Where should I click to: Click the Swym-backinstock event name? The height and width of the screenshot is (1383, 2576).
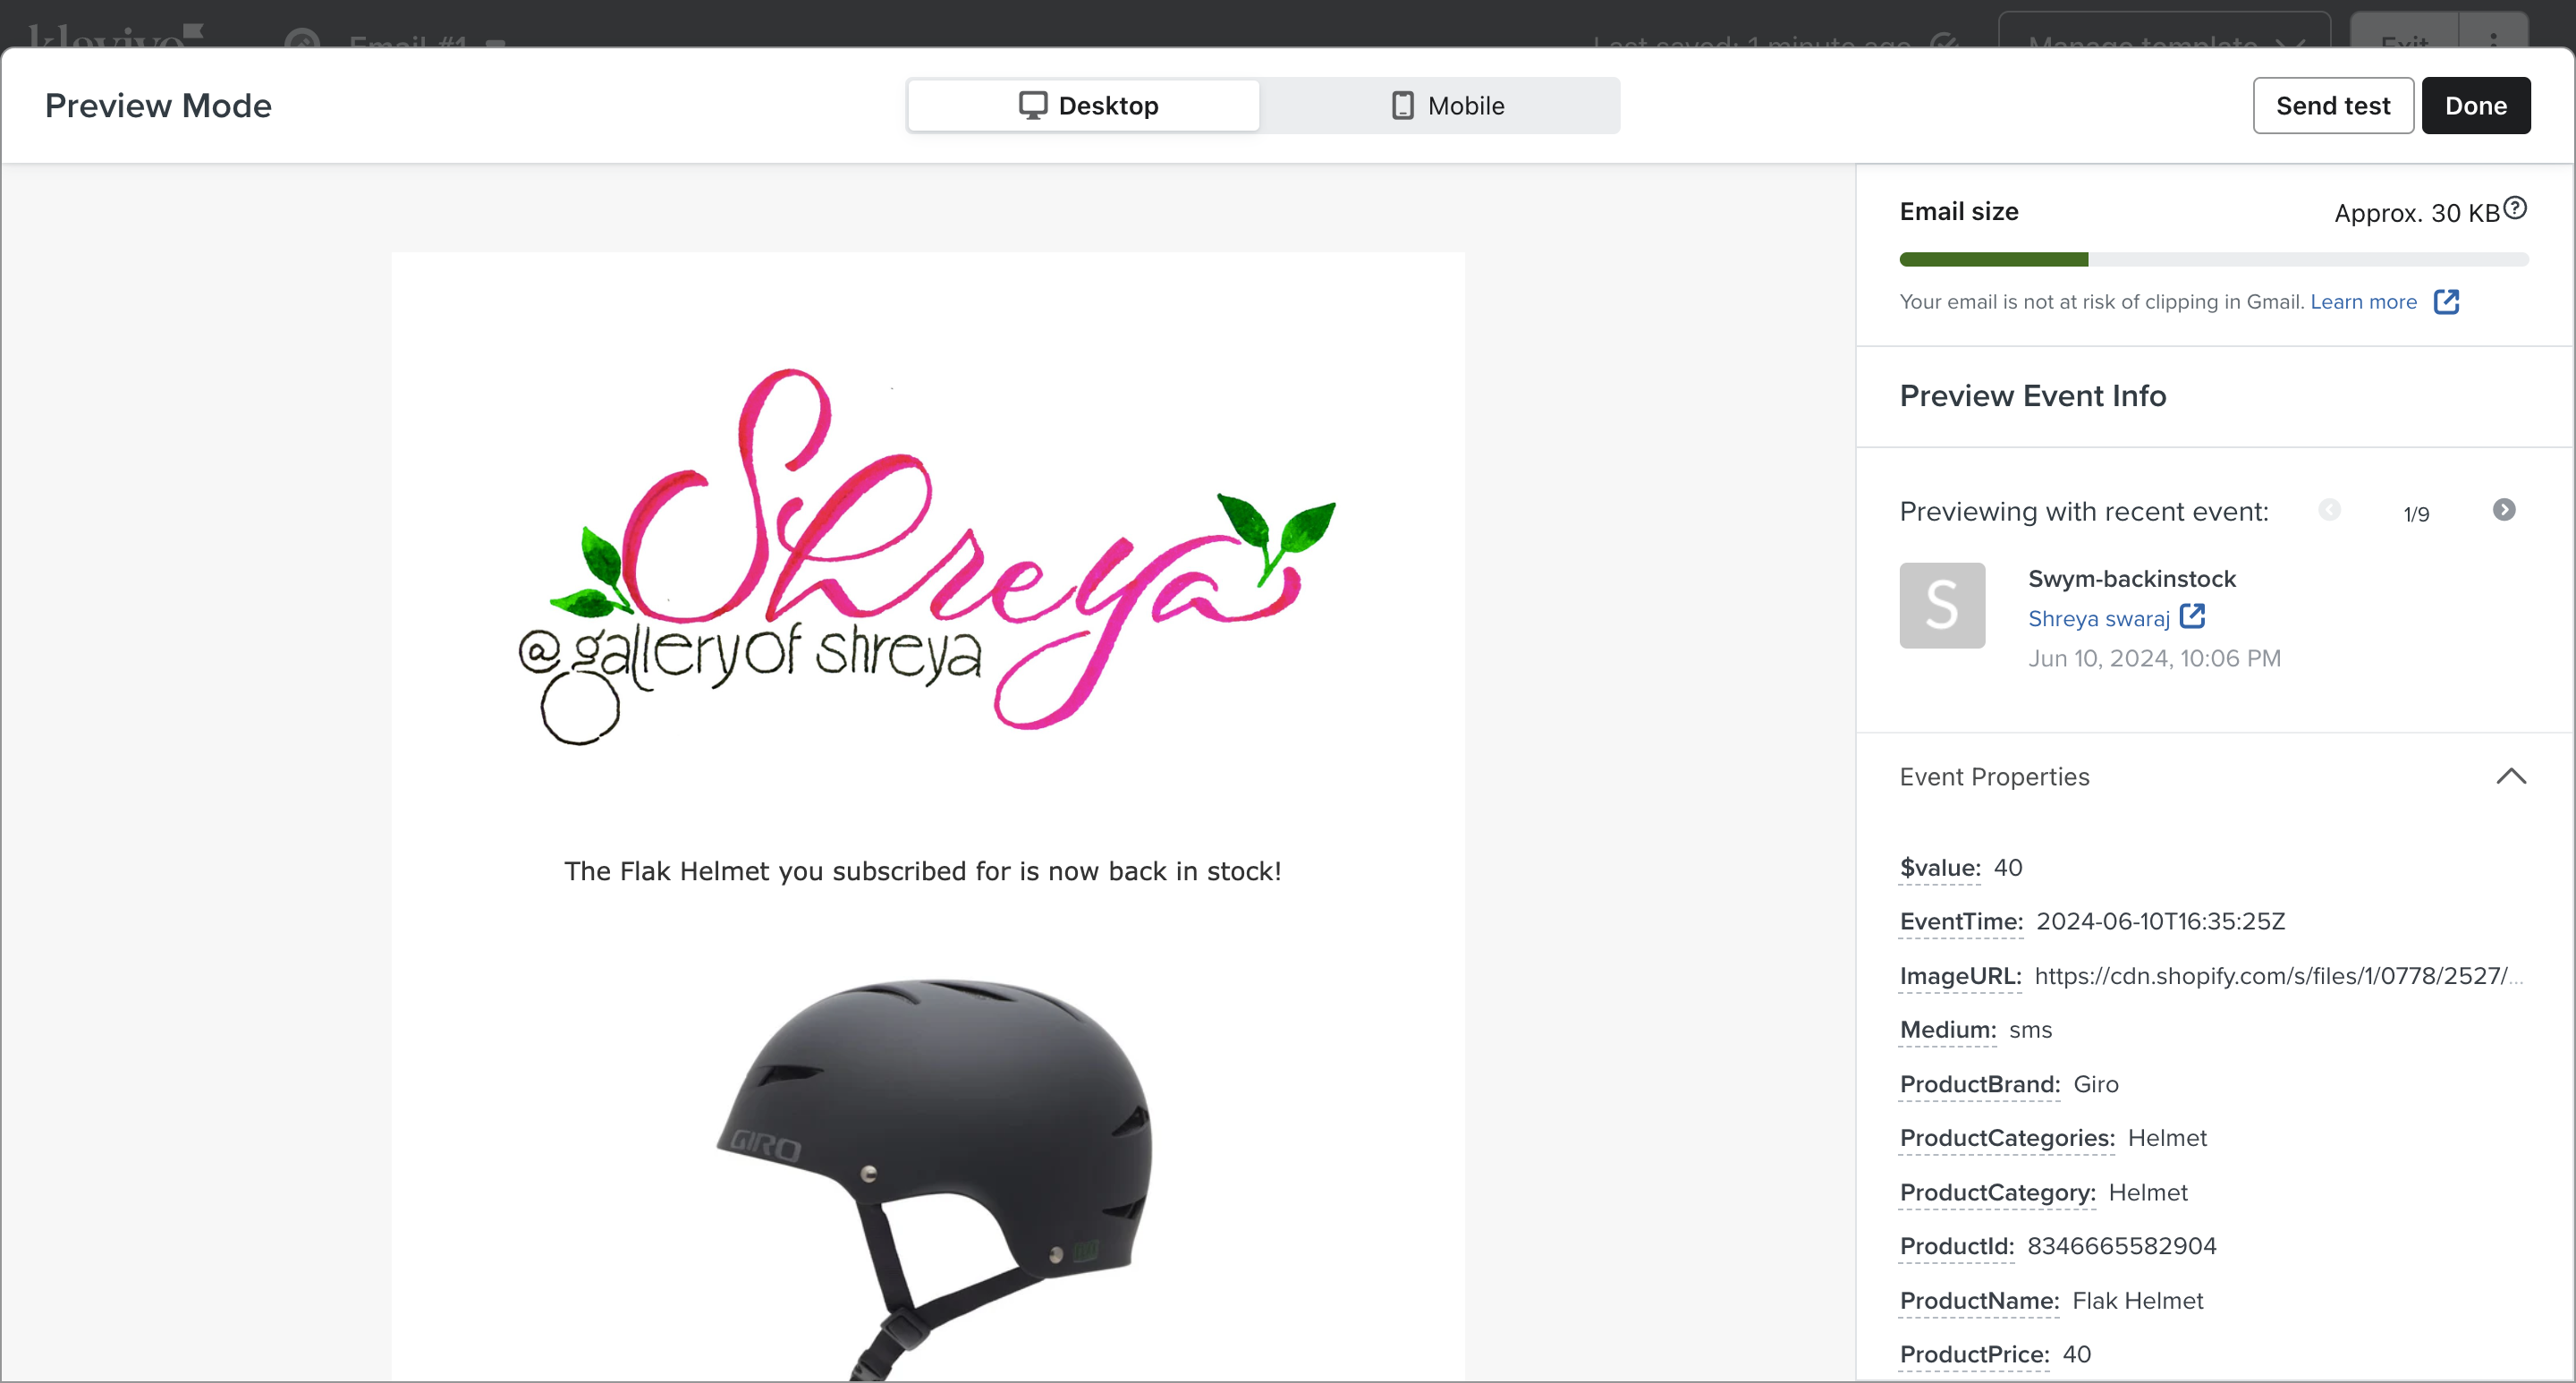[2131, 579]
